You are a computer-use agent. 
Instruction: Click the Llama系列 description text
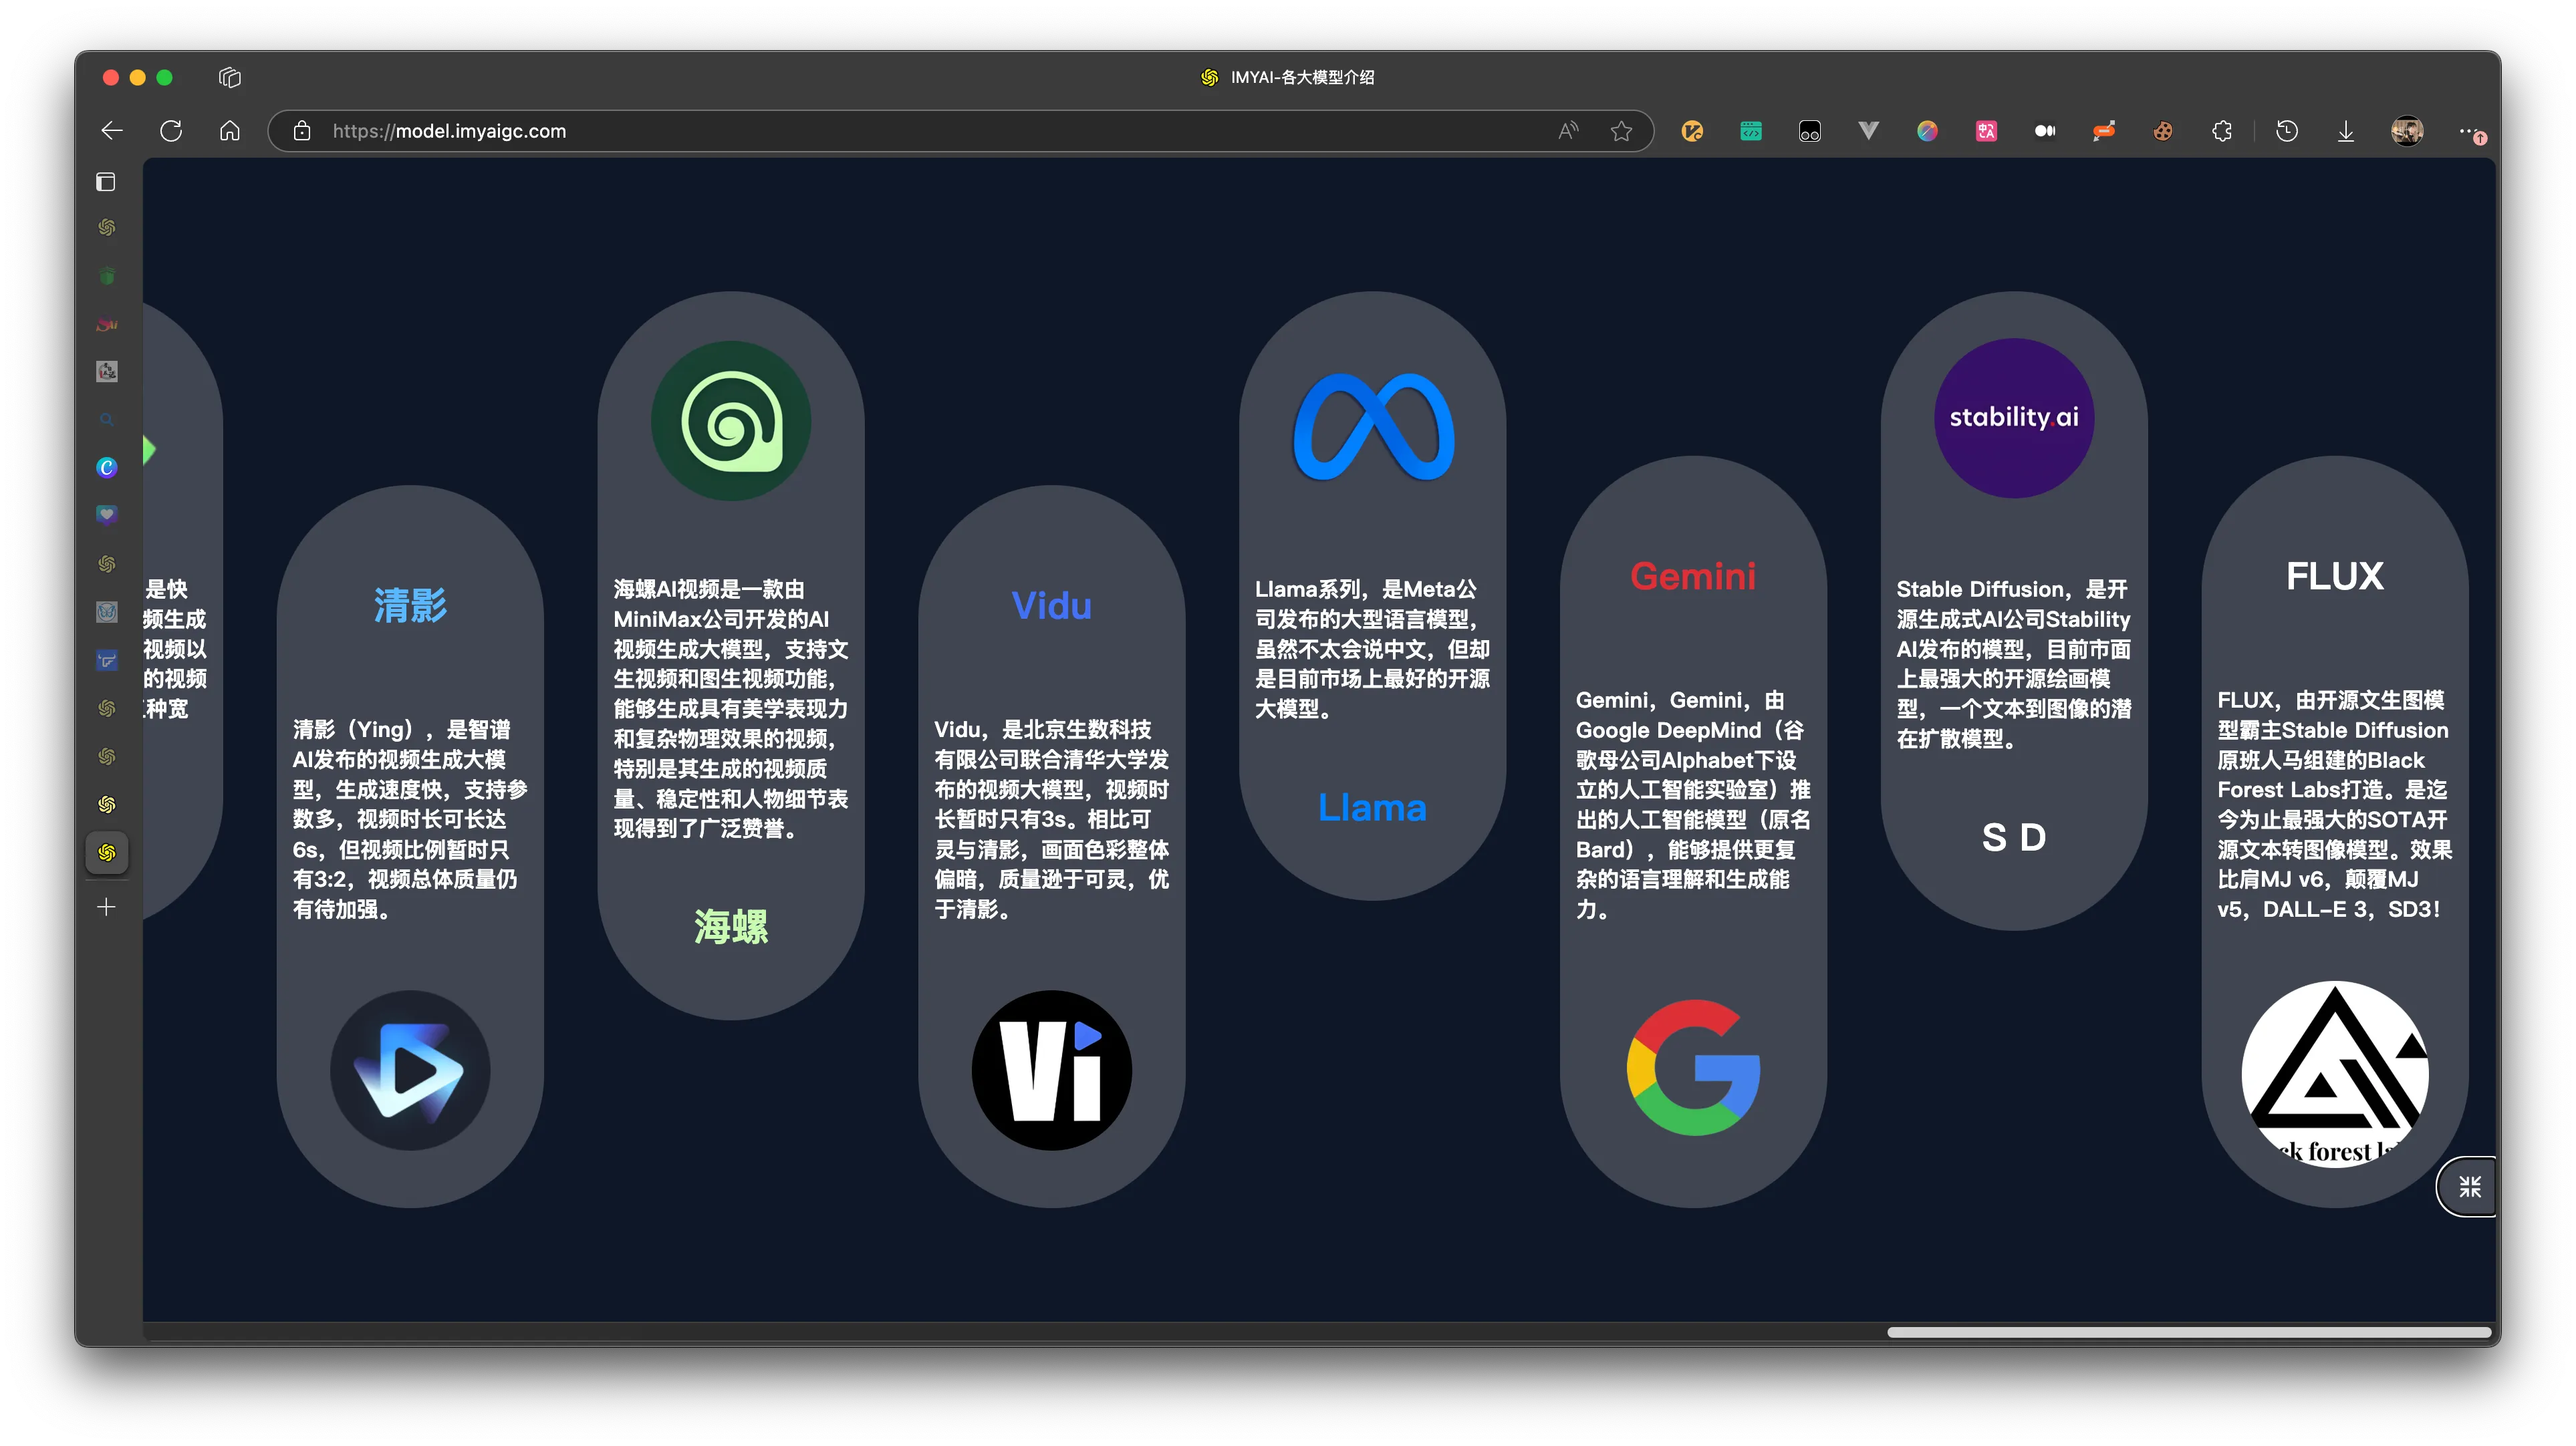coord(1373,649)
